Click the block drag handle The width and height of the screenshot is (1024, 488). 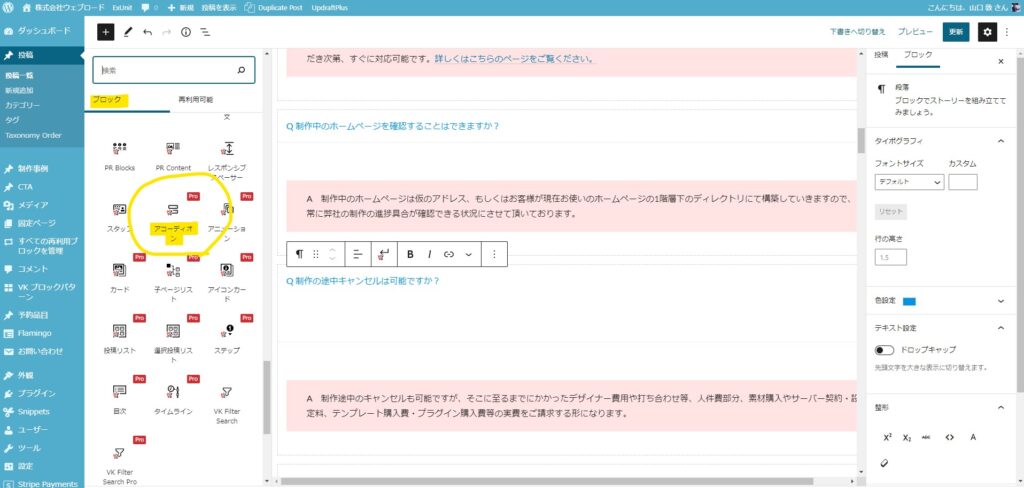(x=316, y=254)
